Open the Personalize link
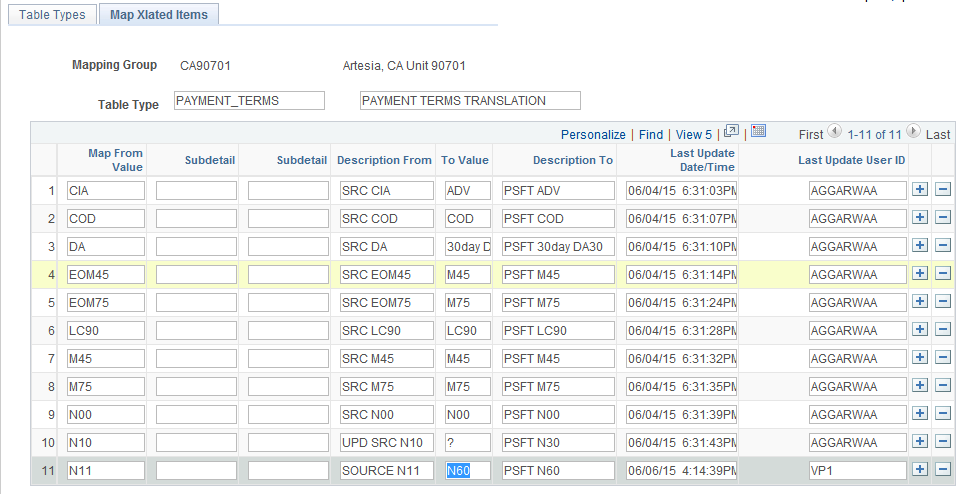 pos(593,134)
